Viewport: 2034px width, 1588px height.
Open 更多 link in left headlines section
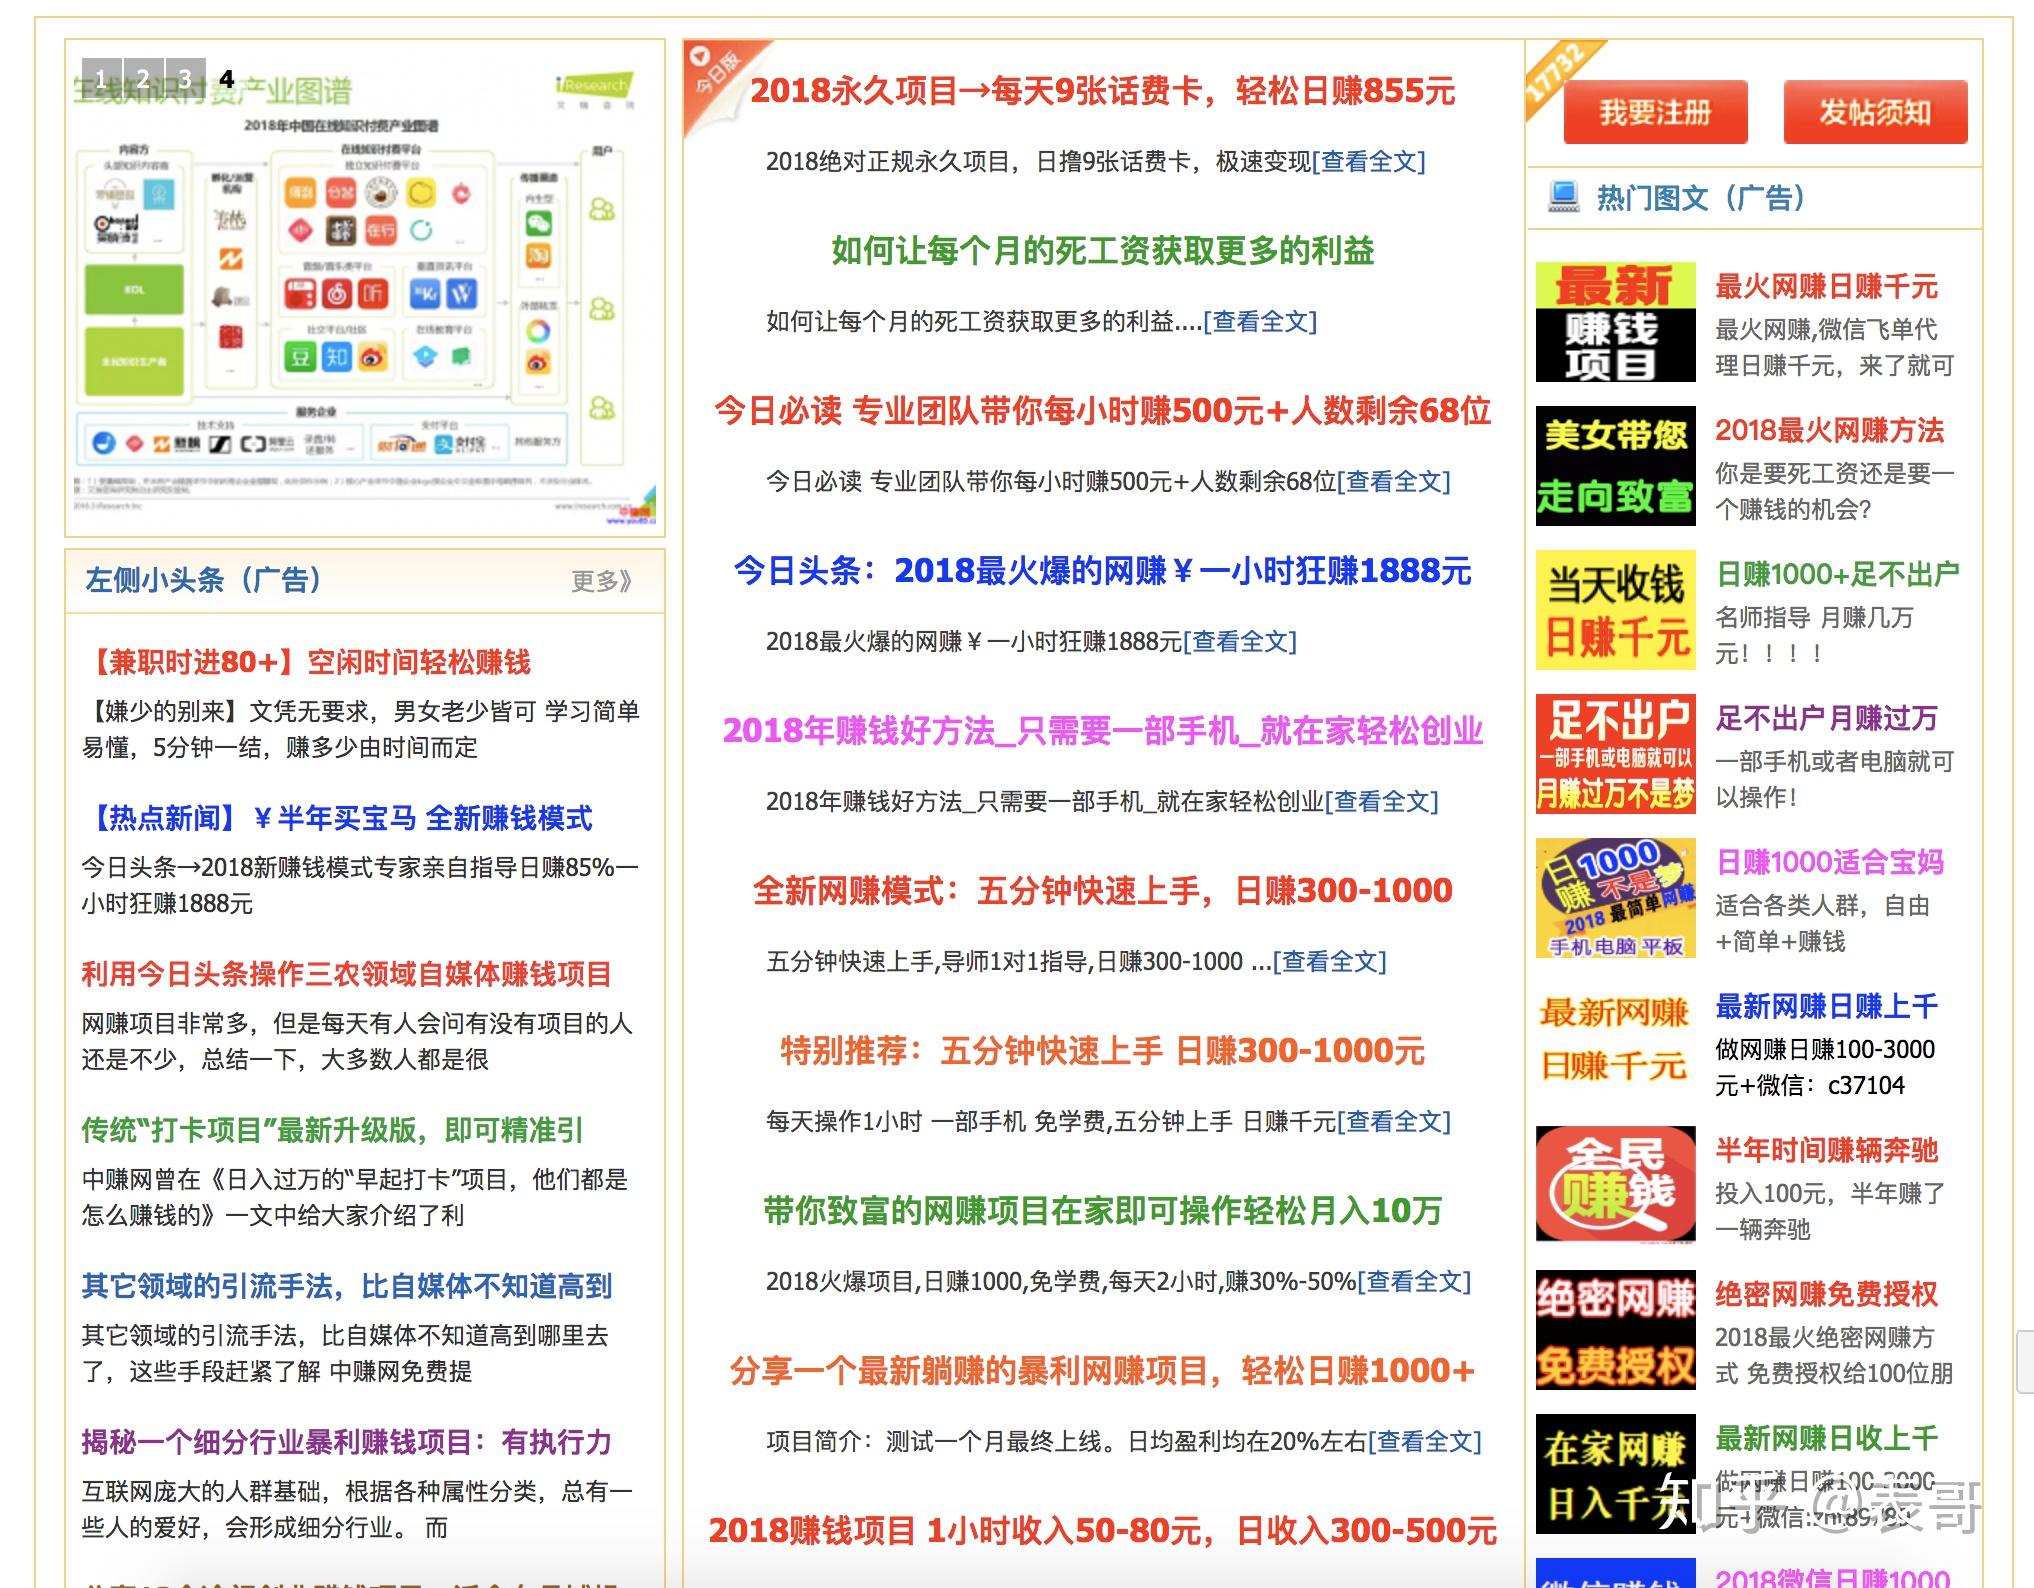point(601,581)
